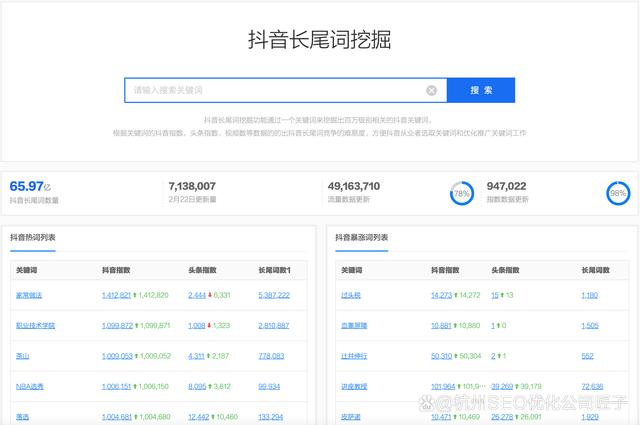Viewport: 640px width, 425px height.
Task: Click the blue 搜索 search button
Action: 481,90
